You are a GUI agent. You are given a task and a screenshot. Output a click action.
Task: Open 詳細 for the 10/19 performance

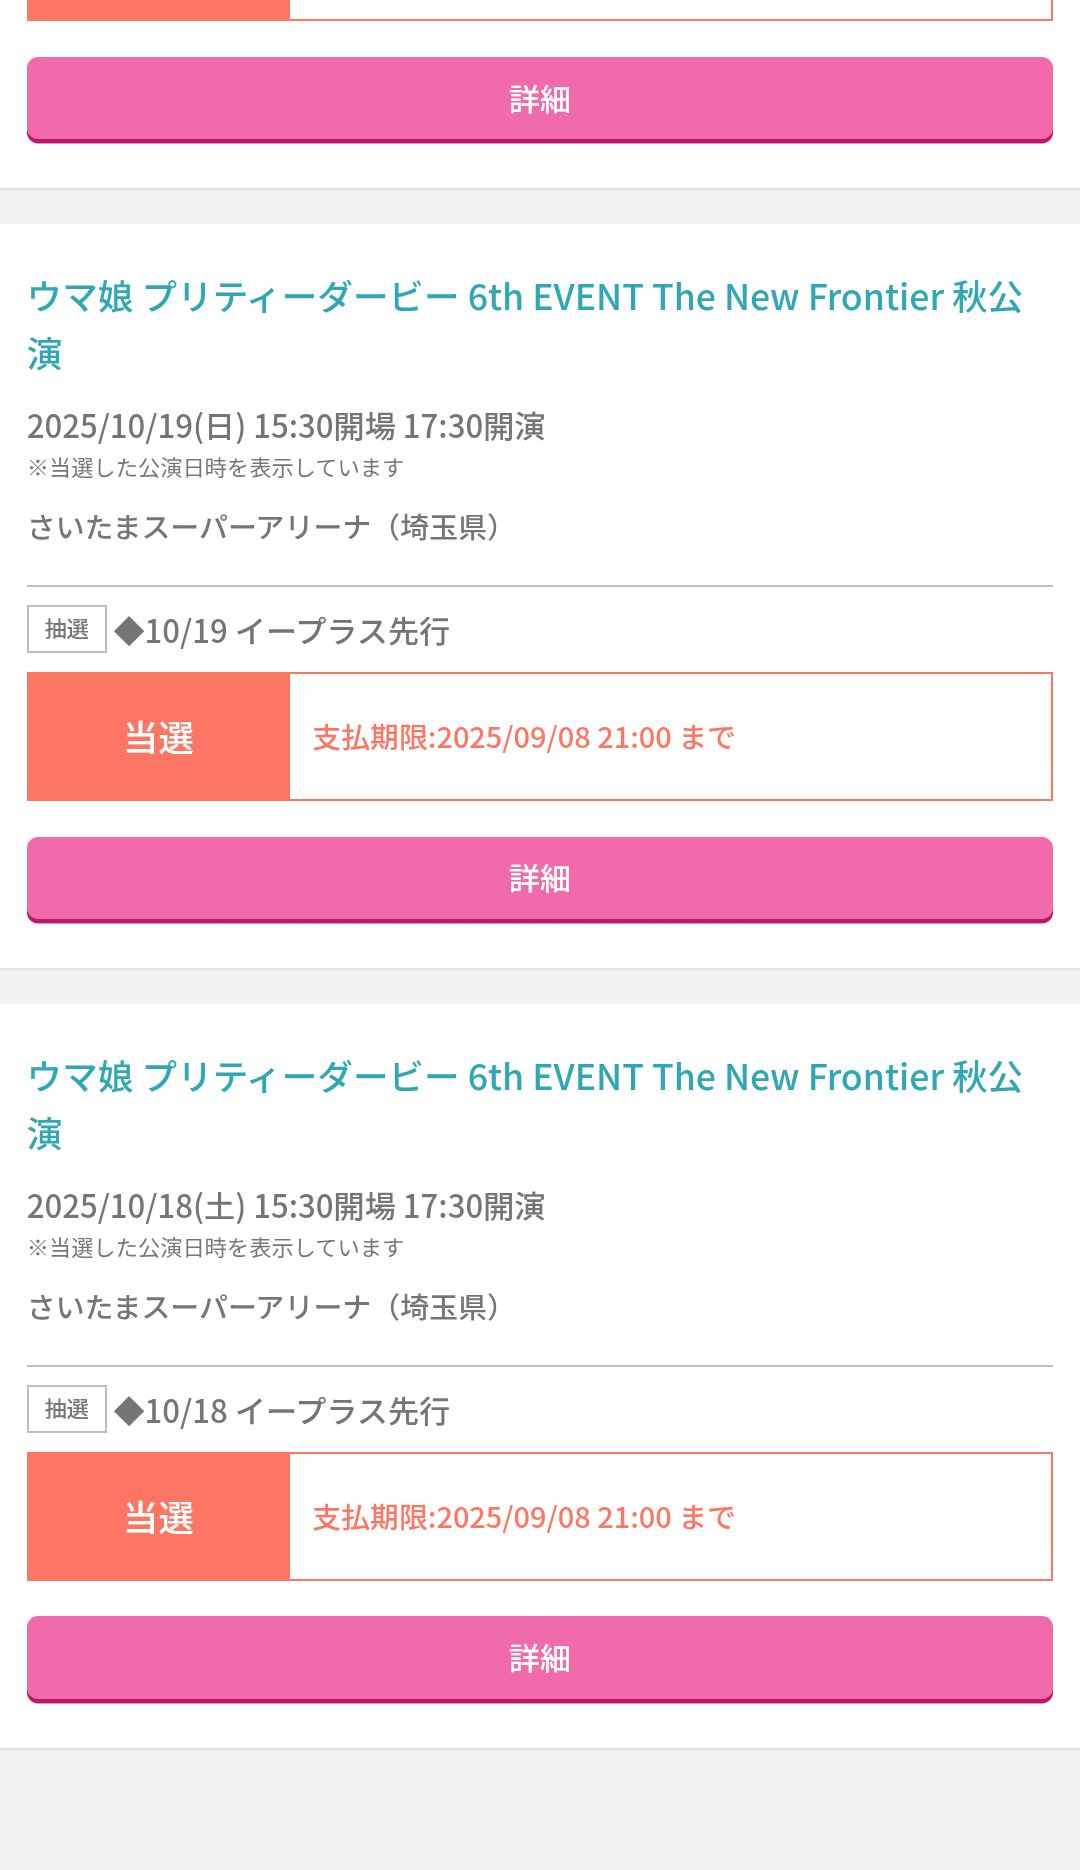539,879
